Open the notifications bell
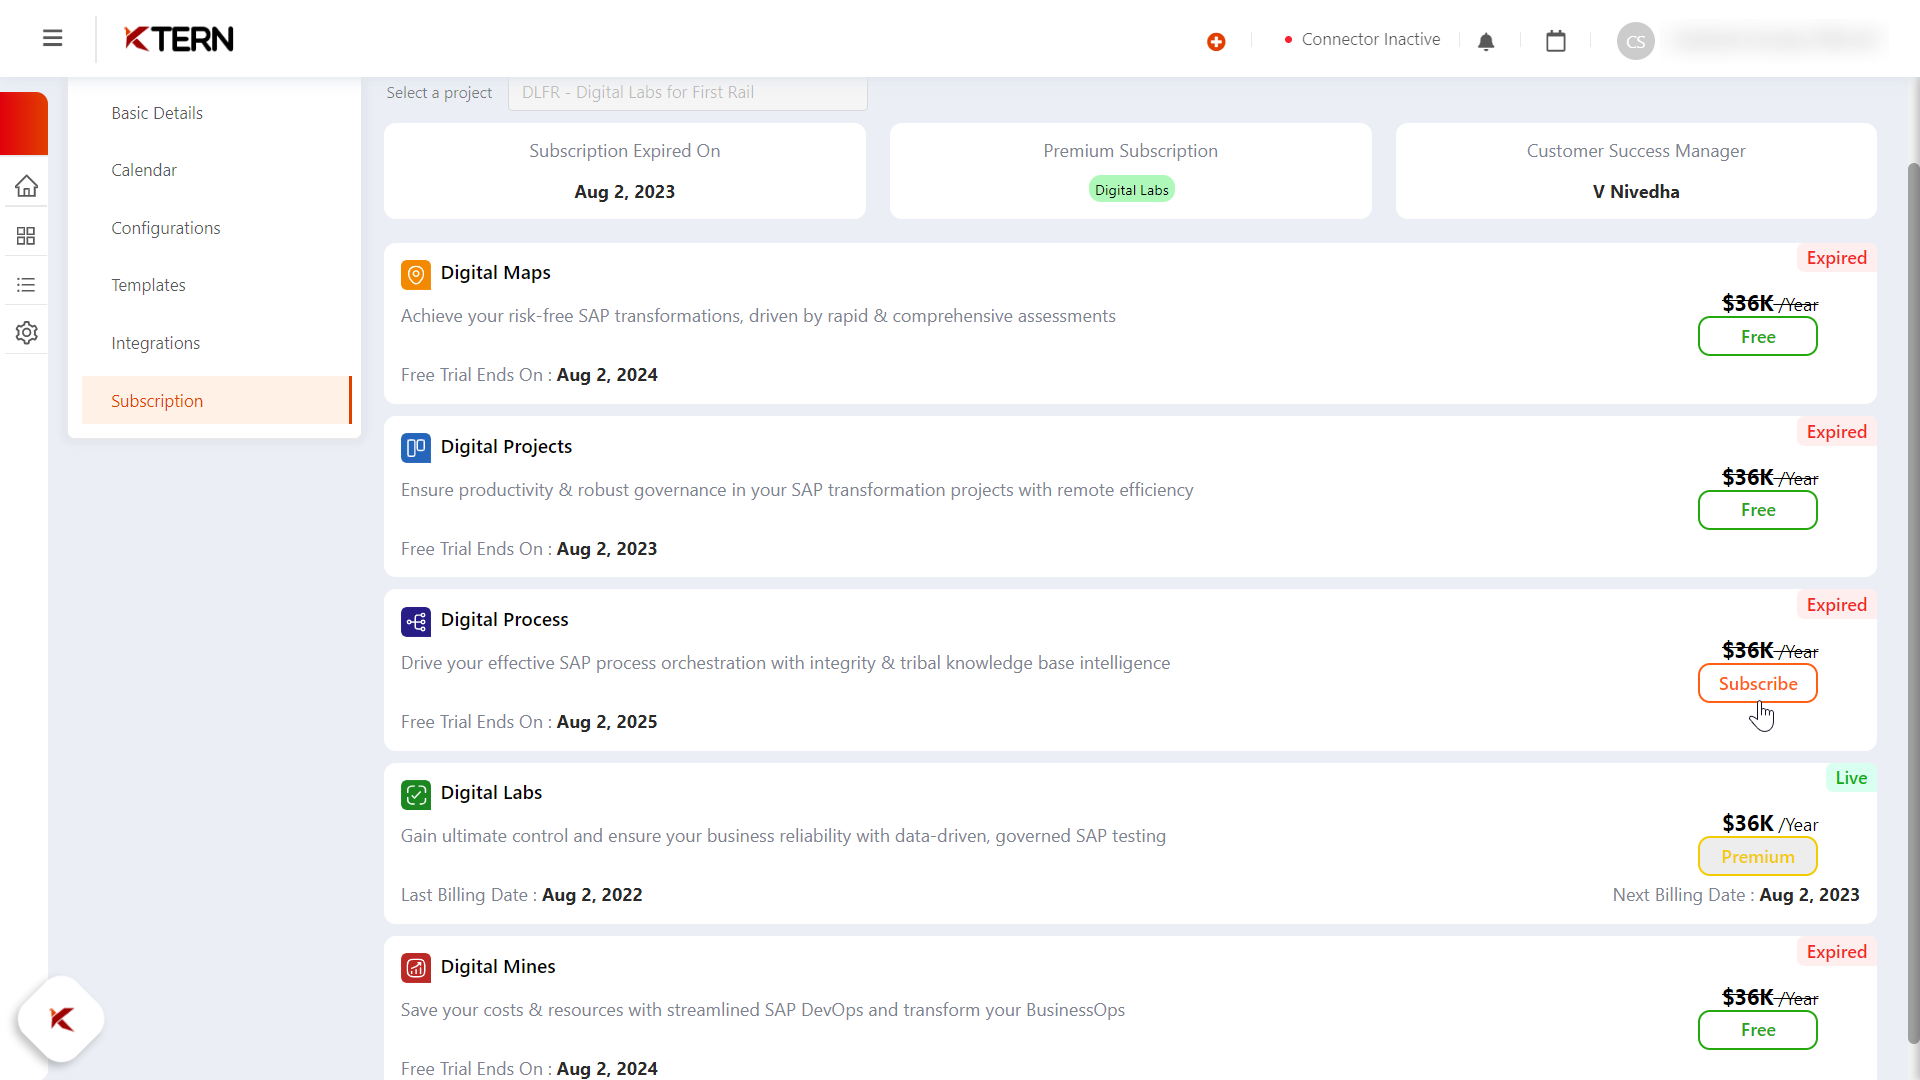This screenshot has width=1920, height=1080. [1486, 41]
